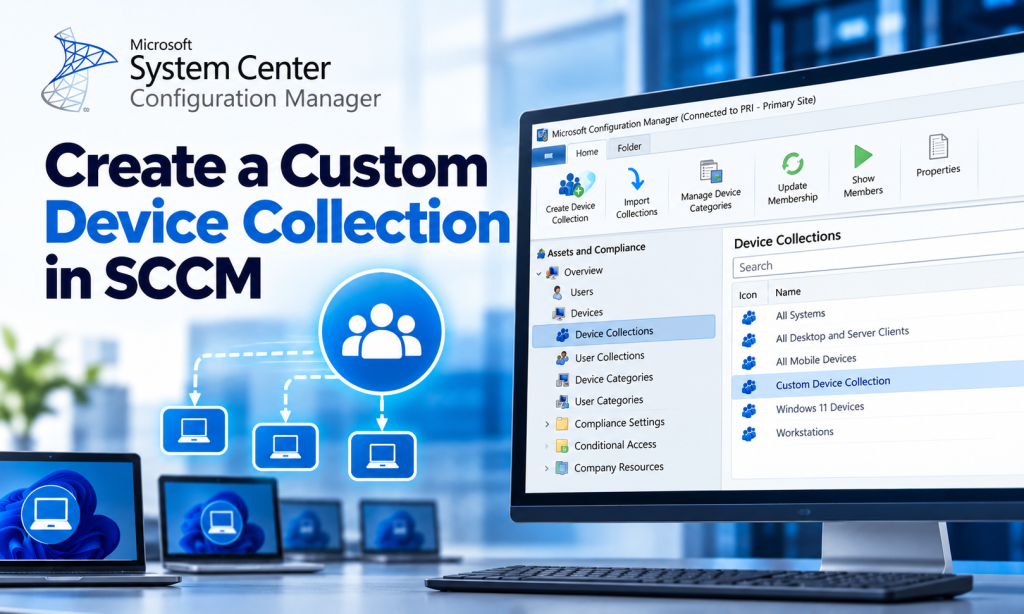This screenshot has width=1024, height=614.
Task: Click the User Collections tree icon
Action: tap(562, 358)
